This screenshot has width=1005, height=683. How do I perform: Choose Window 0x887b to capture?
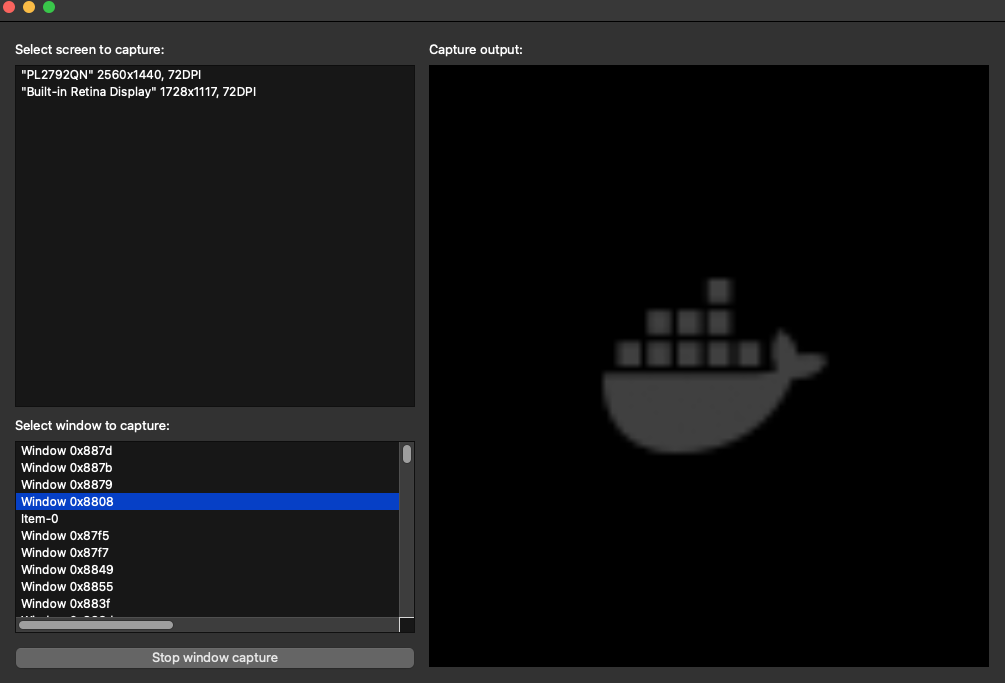[207, 468]
